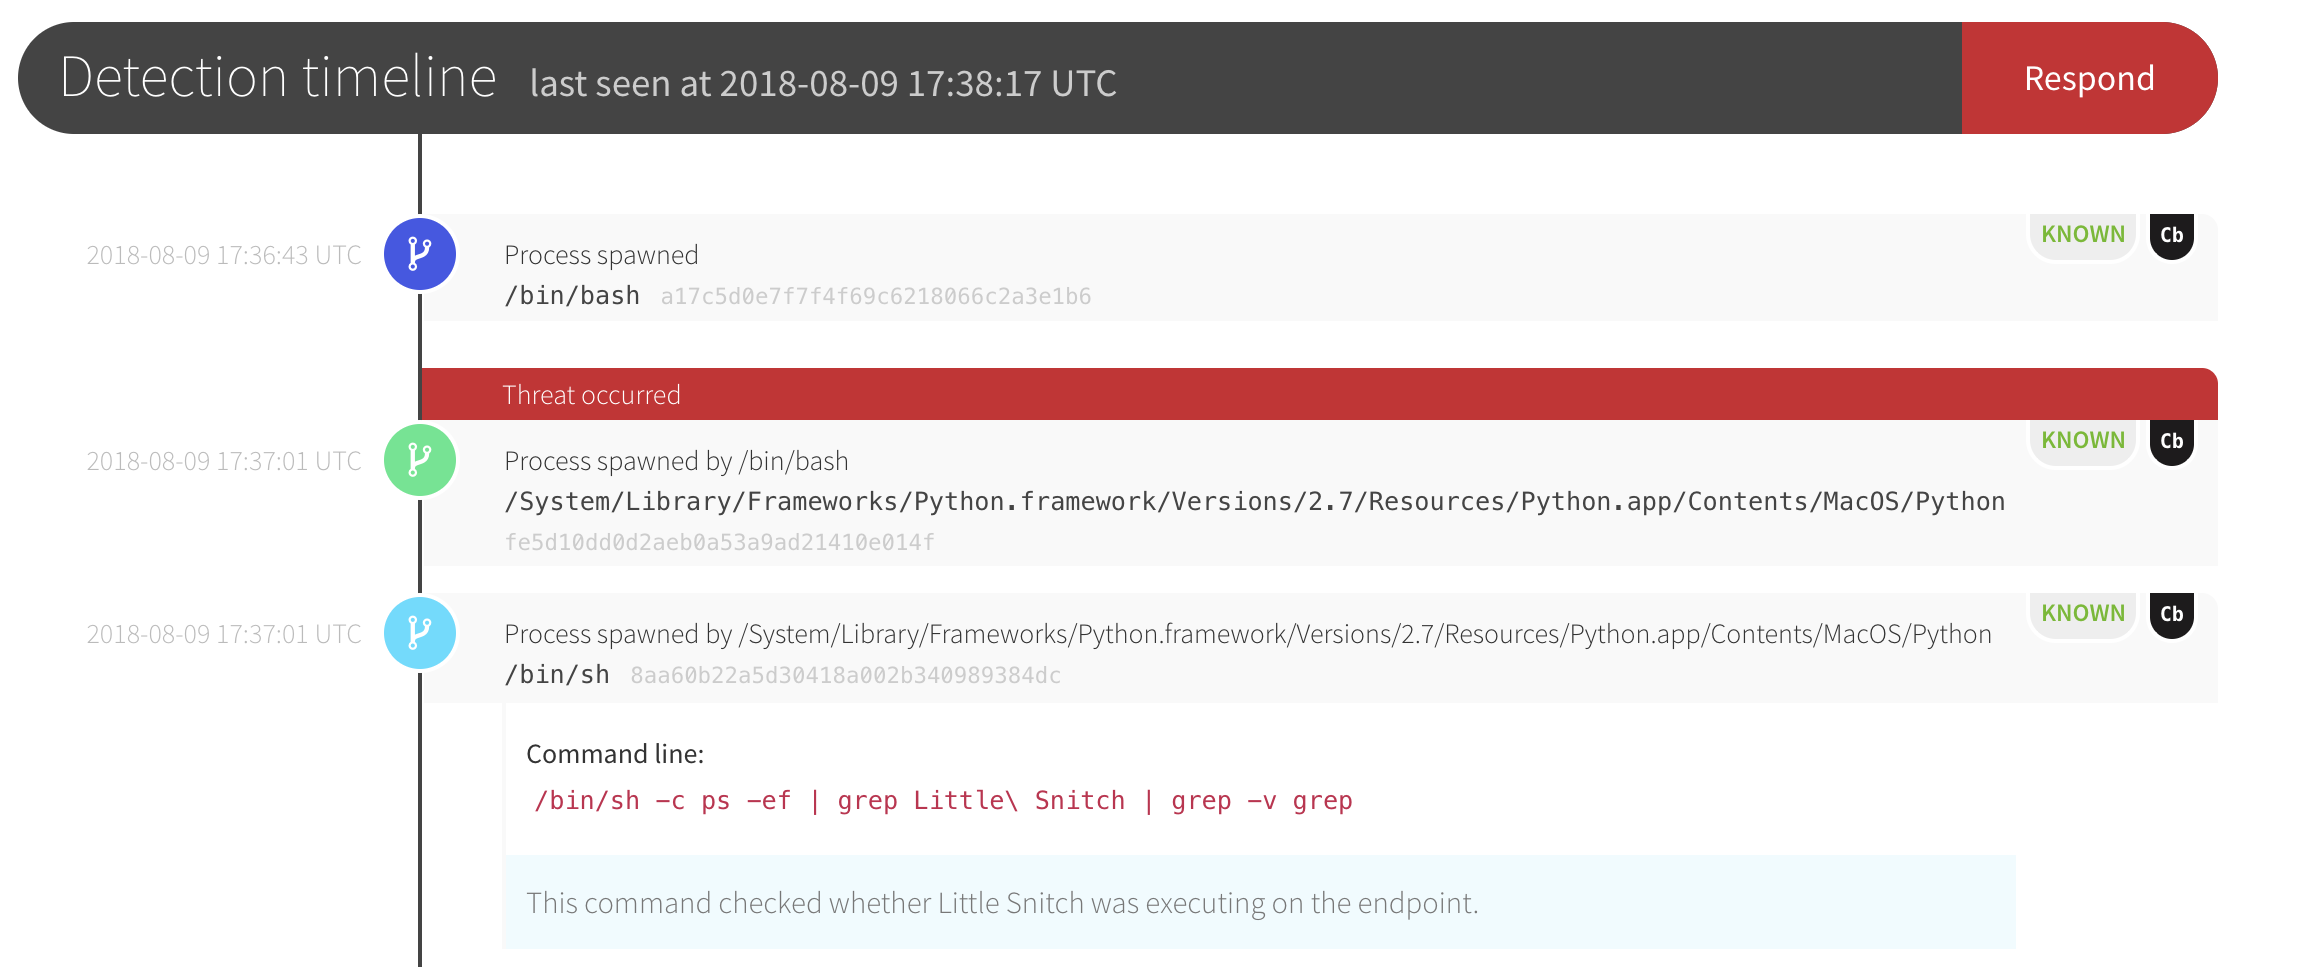Click the Cb badge on the Python process row

2171,442
